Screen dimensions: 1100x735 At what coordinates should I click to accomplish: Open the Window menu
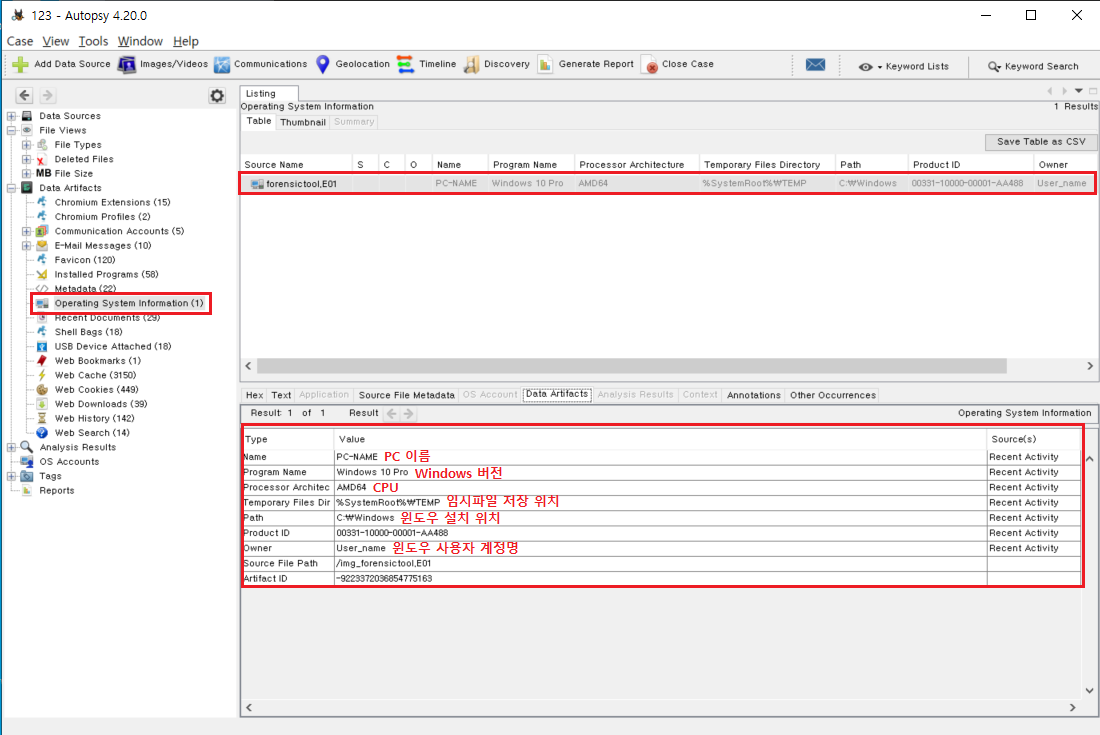(140, 41)
